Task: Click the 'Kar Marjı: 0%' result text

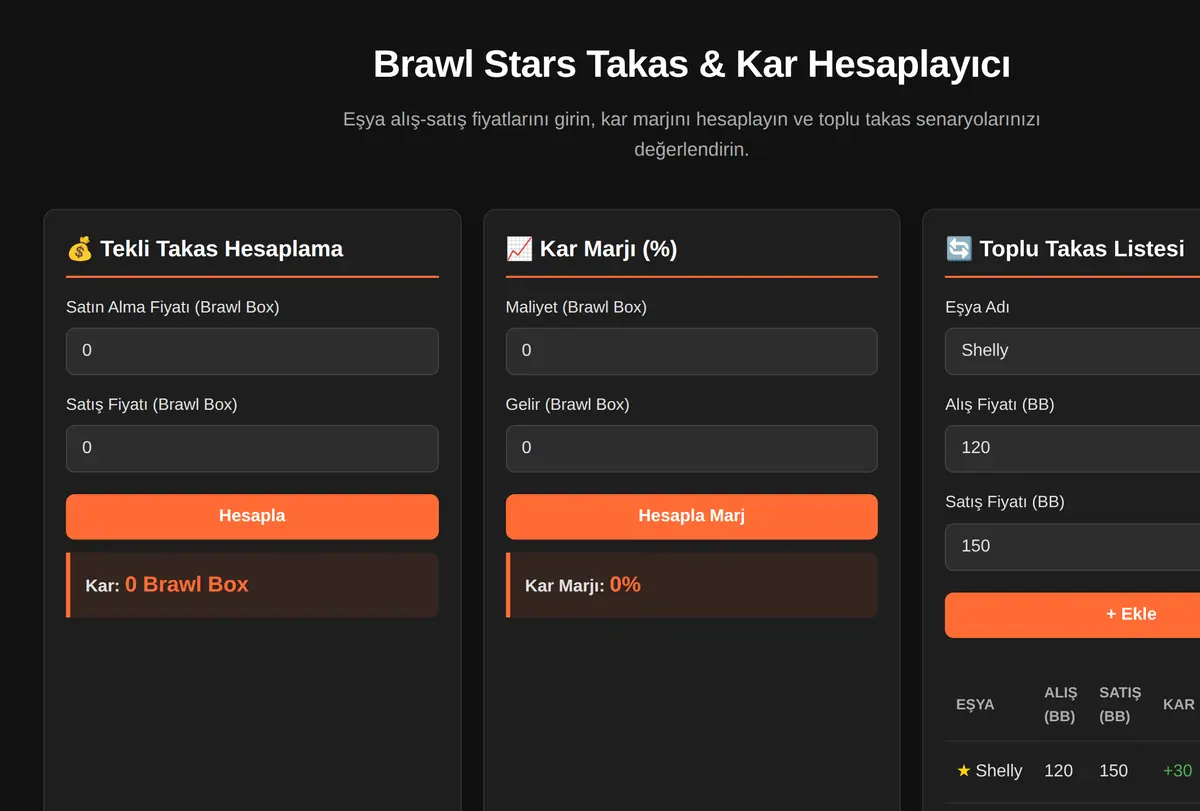Action: 583,585
